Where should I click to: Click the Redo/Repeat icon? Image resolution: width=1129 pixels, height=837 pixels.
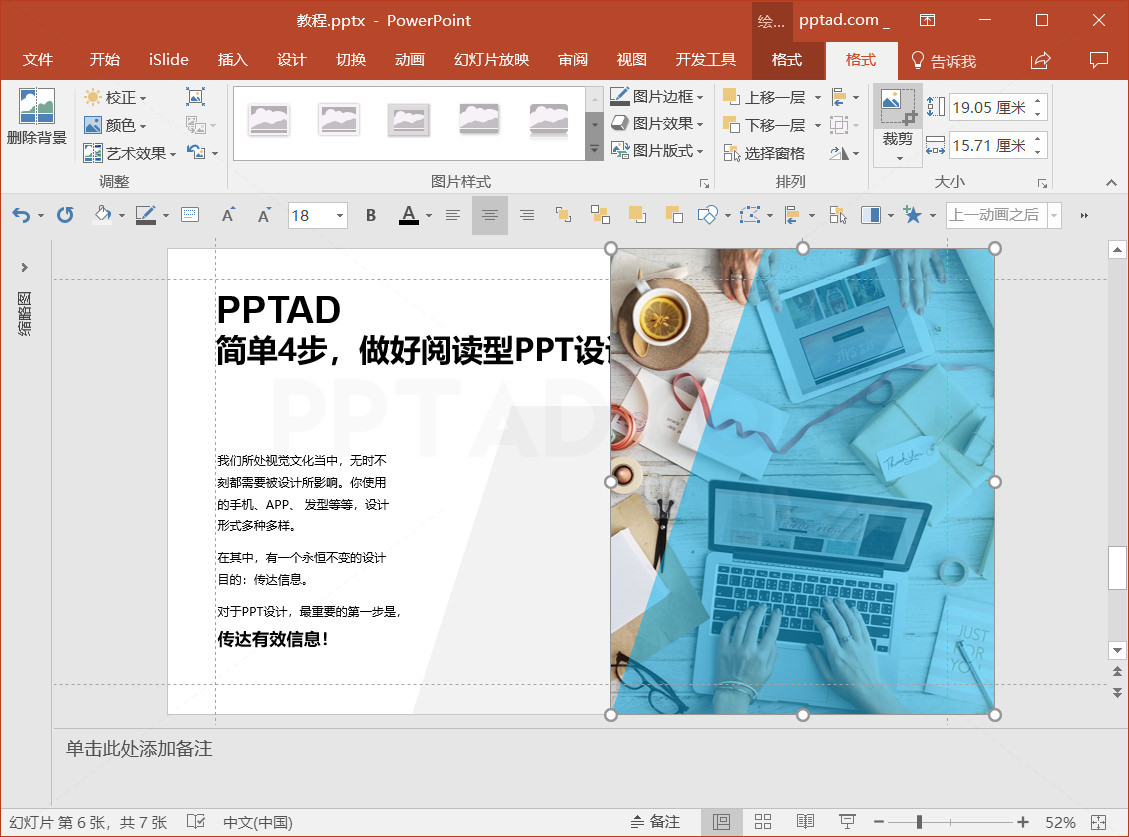coord(65,215)
